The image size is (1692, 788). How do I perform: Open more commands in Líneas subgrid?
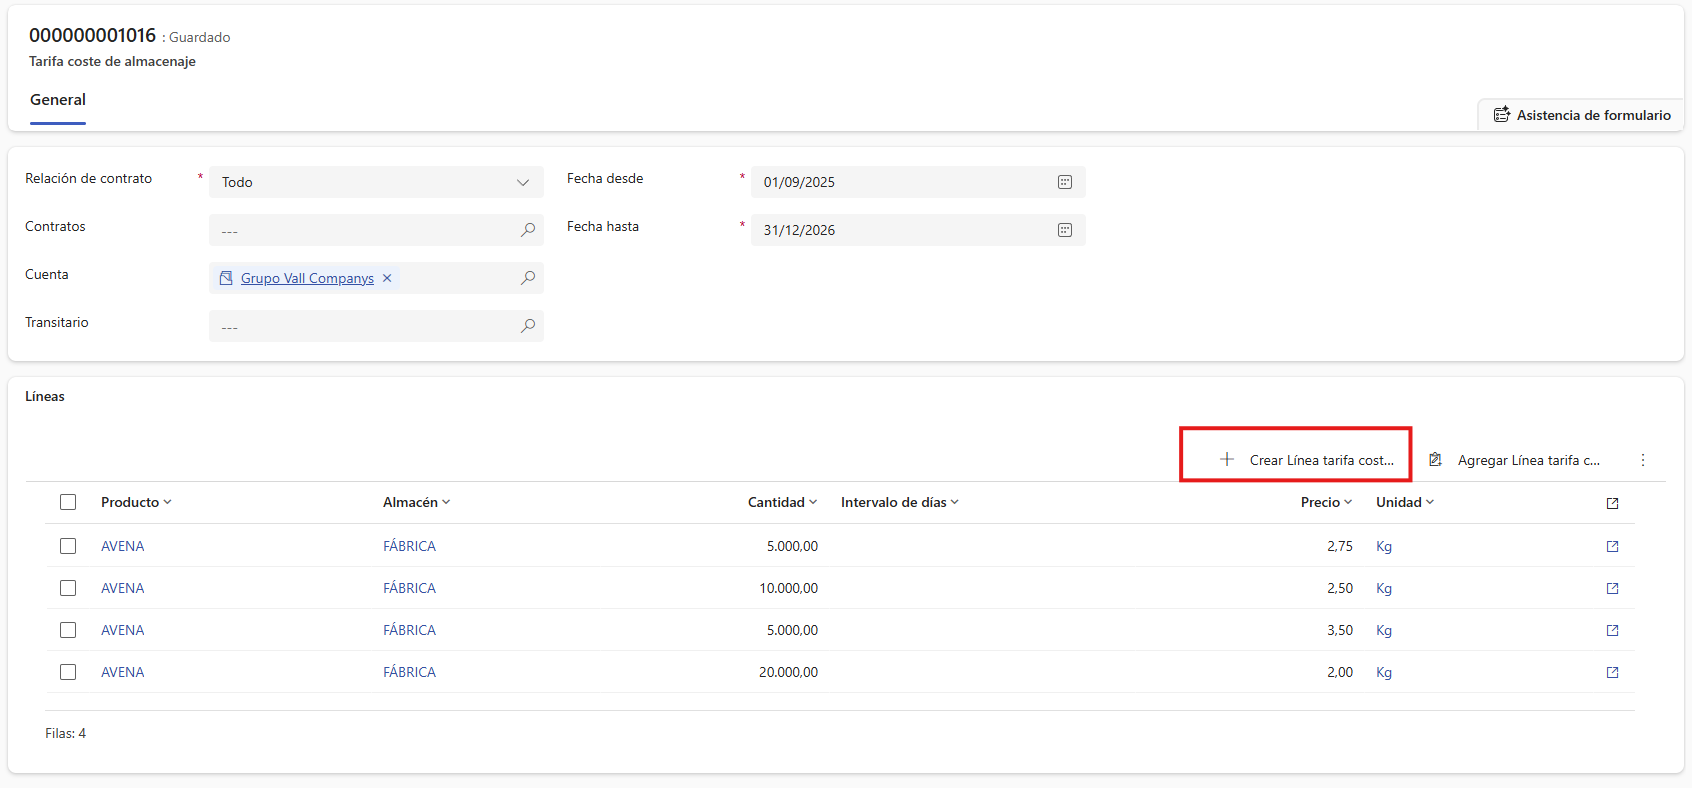click(x=1642, y=460)
